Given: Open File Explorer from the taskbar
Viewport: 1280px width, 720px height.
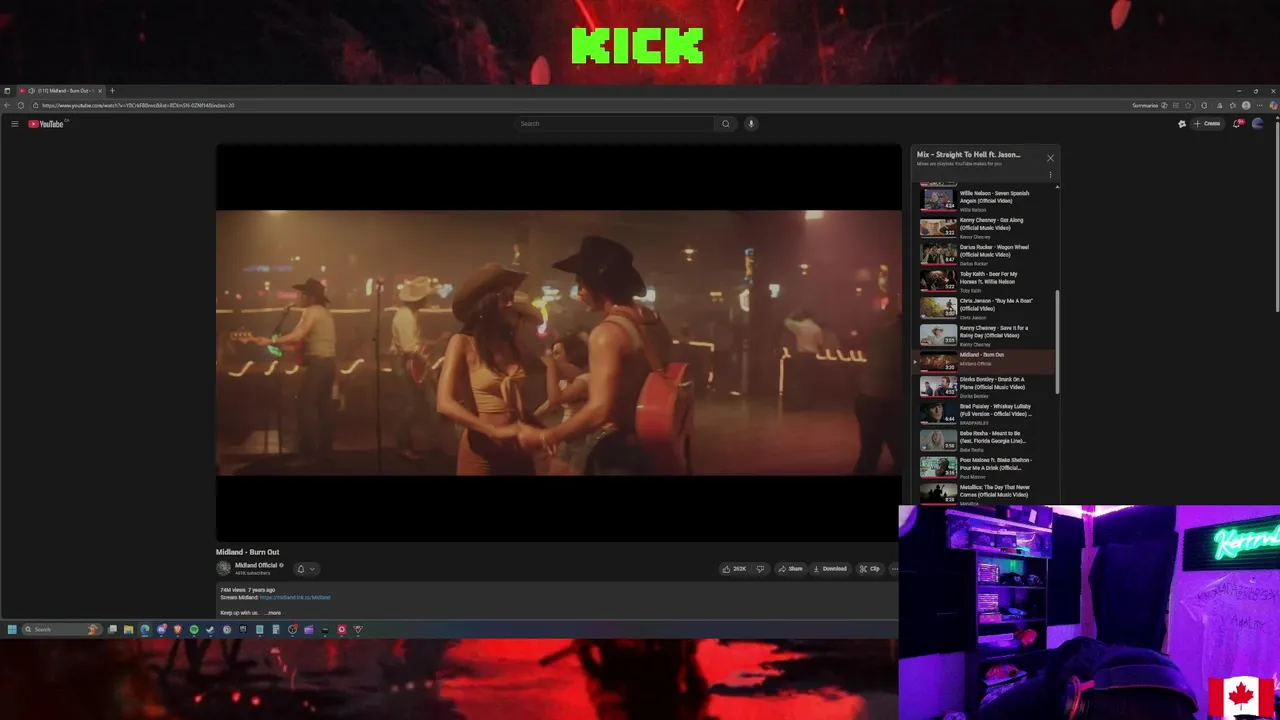Looking at the screenshot, I should tap(128, 630).
